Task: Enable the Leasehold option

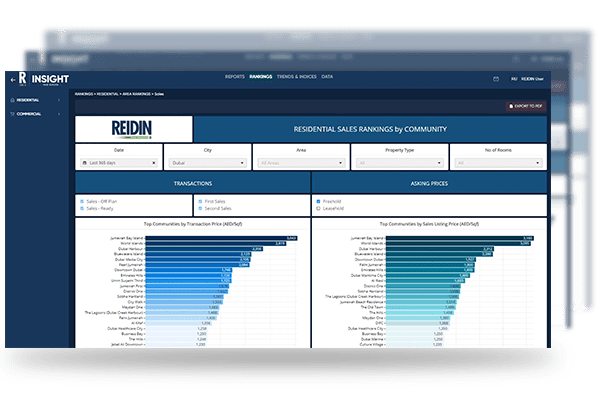Action: pos(318,208)
